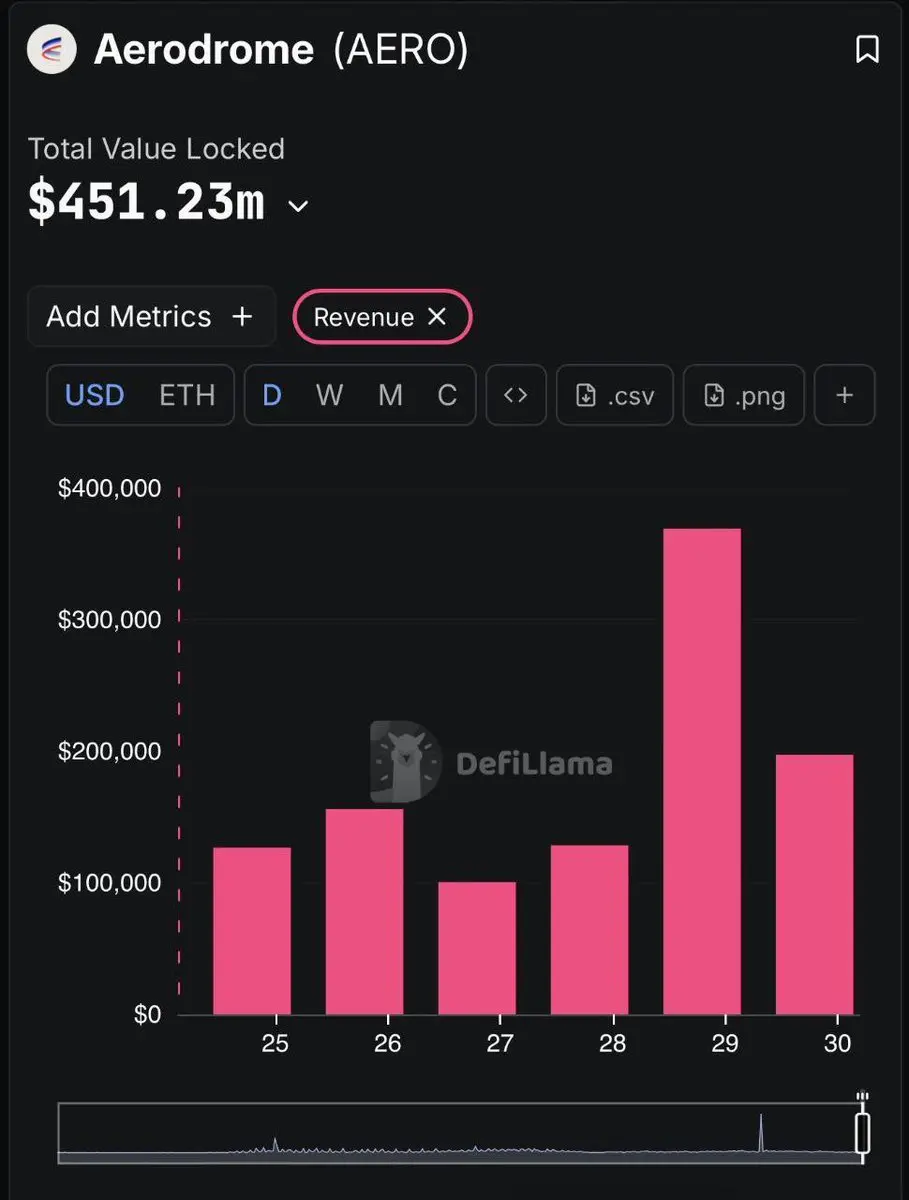Image resolution: width=909 pixels, height=1200 pixels.
Task: Select weekly (W) chart interval
Action: click(329, 395)
